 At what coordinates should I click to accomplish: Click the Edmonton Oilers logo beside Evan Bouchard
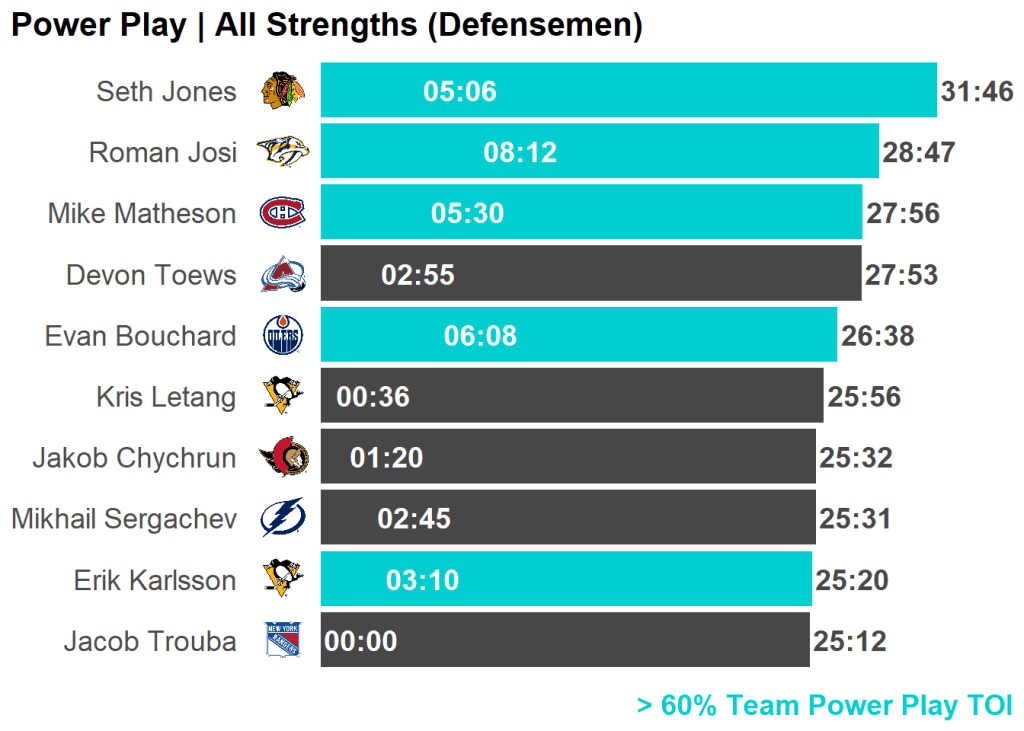coord(283,335)
